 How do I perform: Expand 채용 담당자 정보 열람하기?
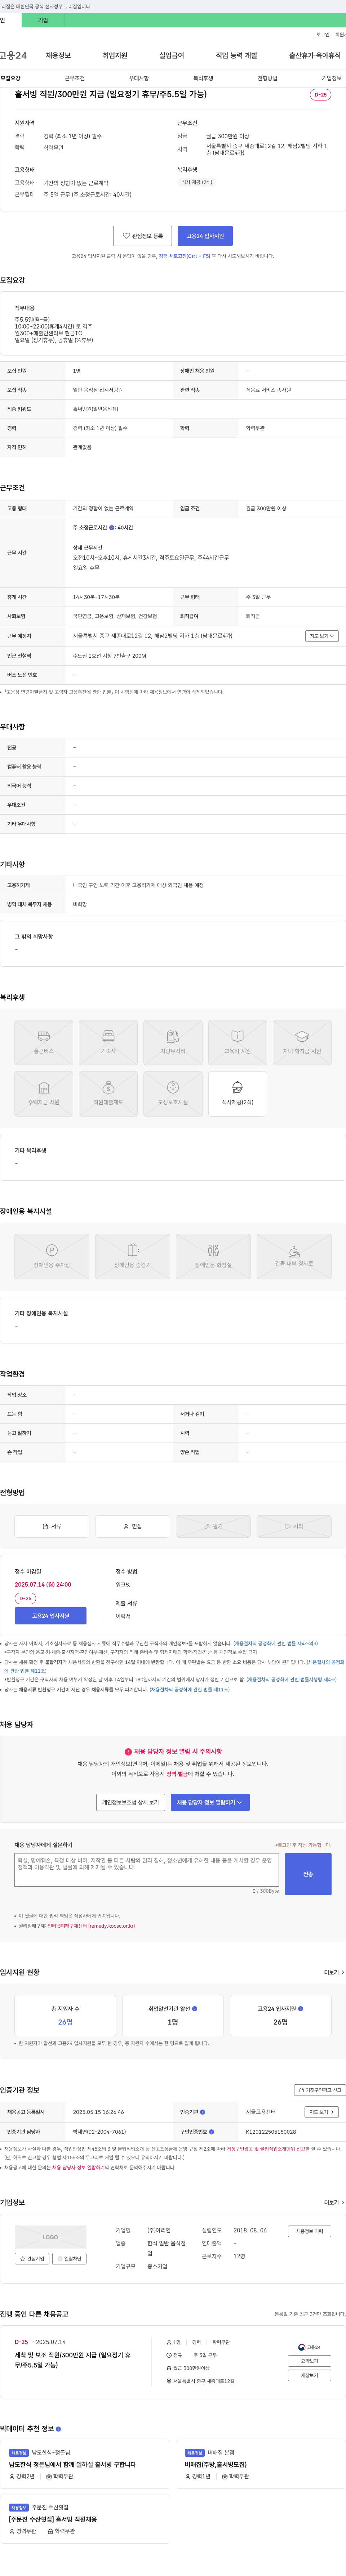[210, 1802]
